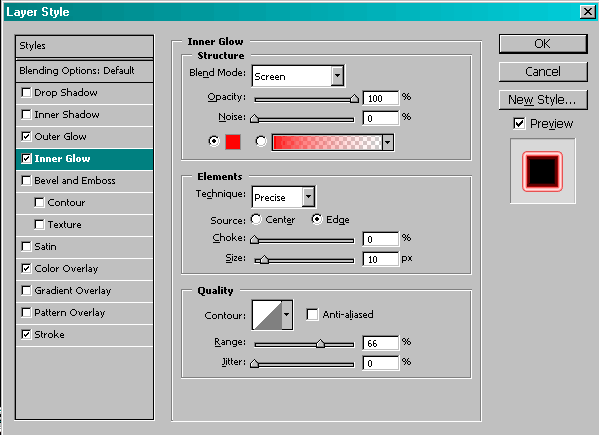
Task: Expand the Contour picker arrow
Action: pos(287,315)
